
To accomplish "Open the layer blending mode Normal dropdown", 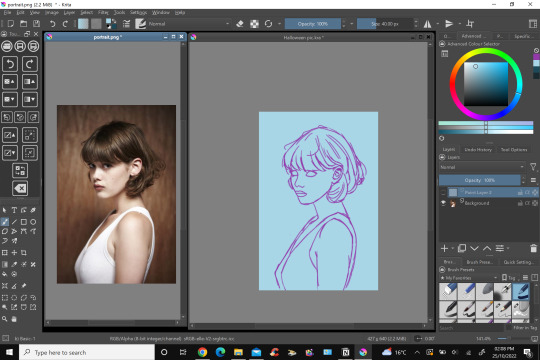I will (482, 167).
